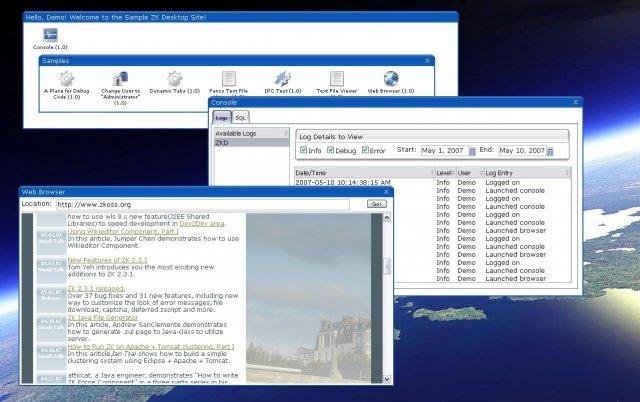640x402 pixels.
Task: Click the Web Browser scrollbar down arrow
Action: pos(387,379)
